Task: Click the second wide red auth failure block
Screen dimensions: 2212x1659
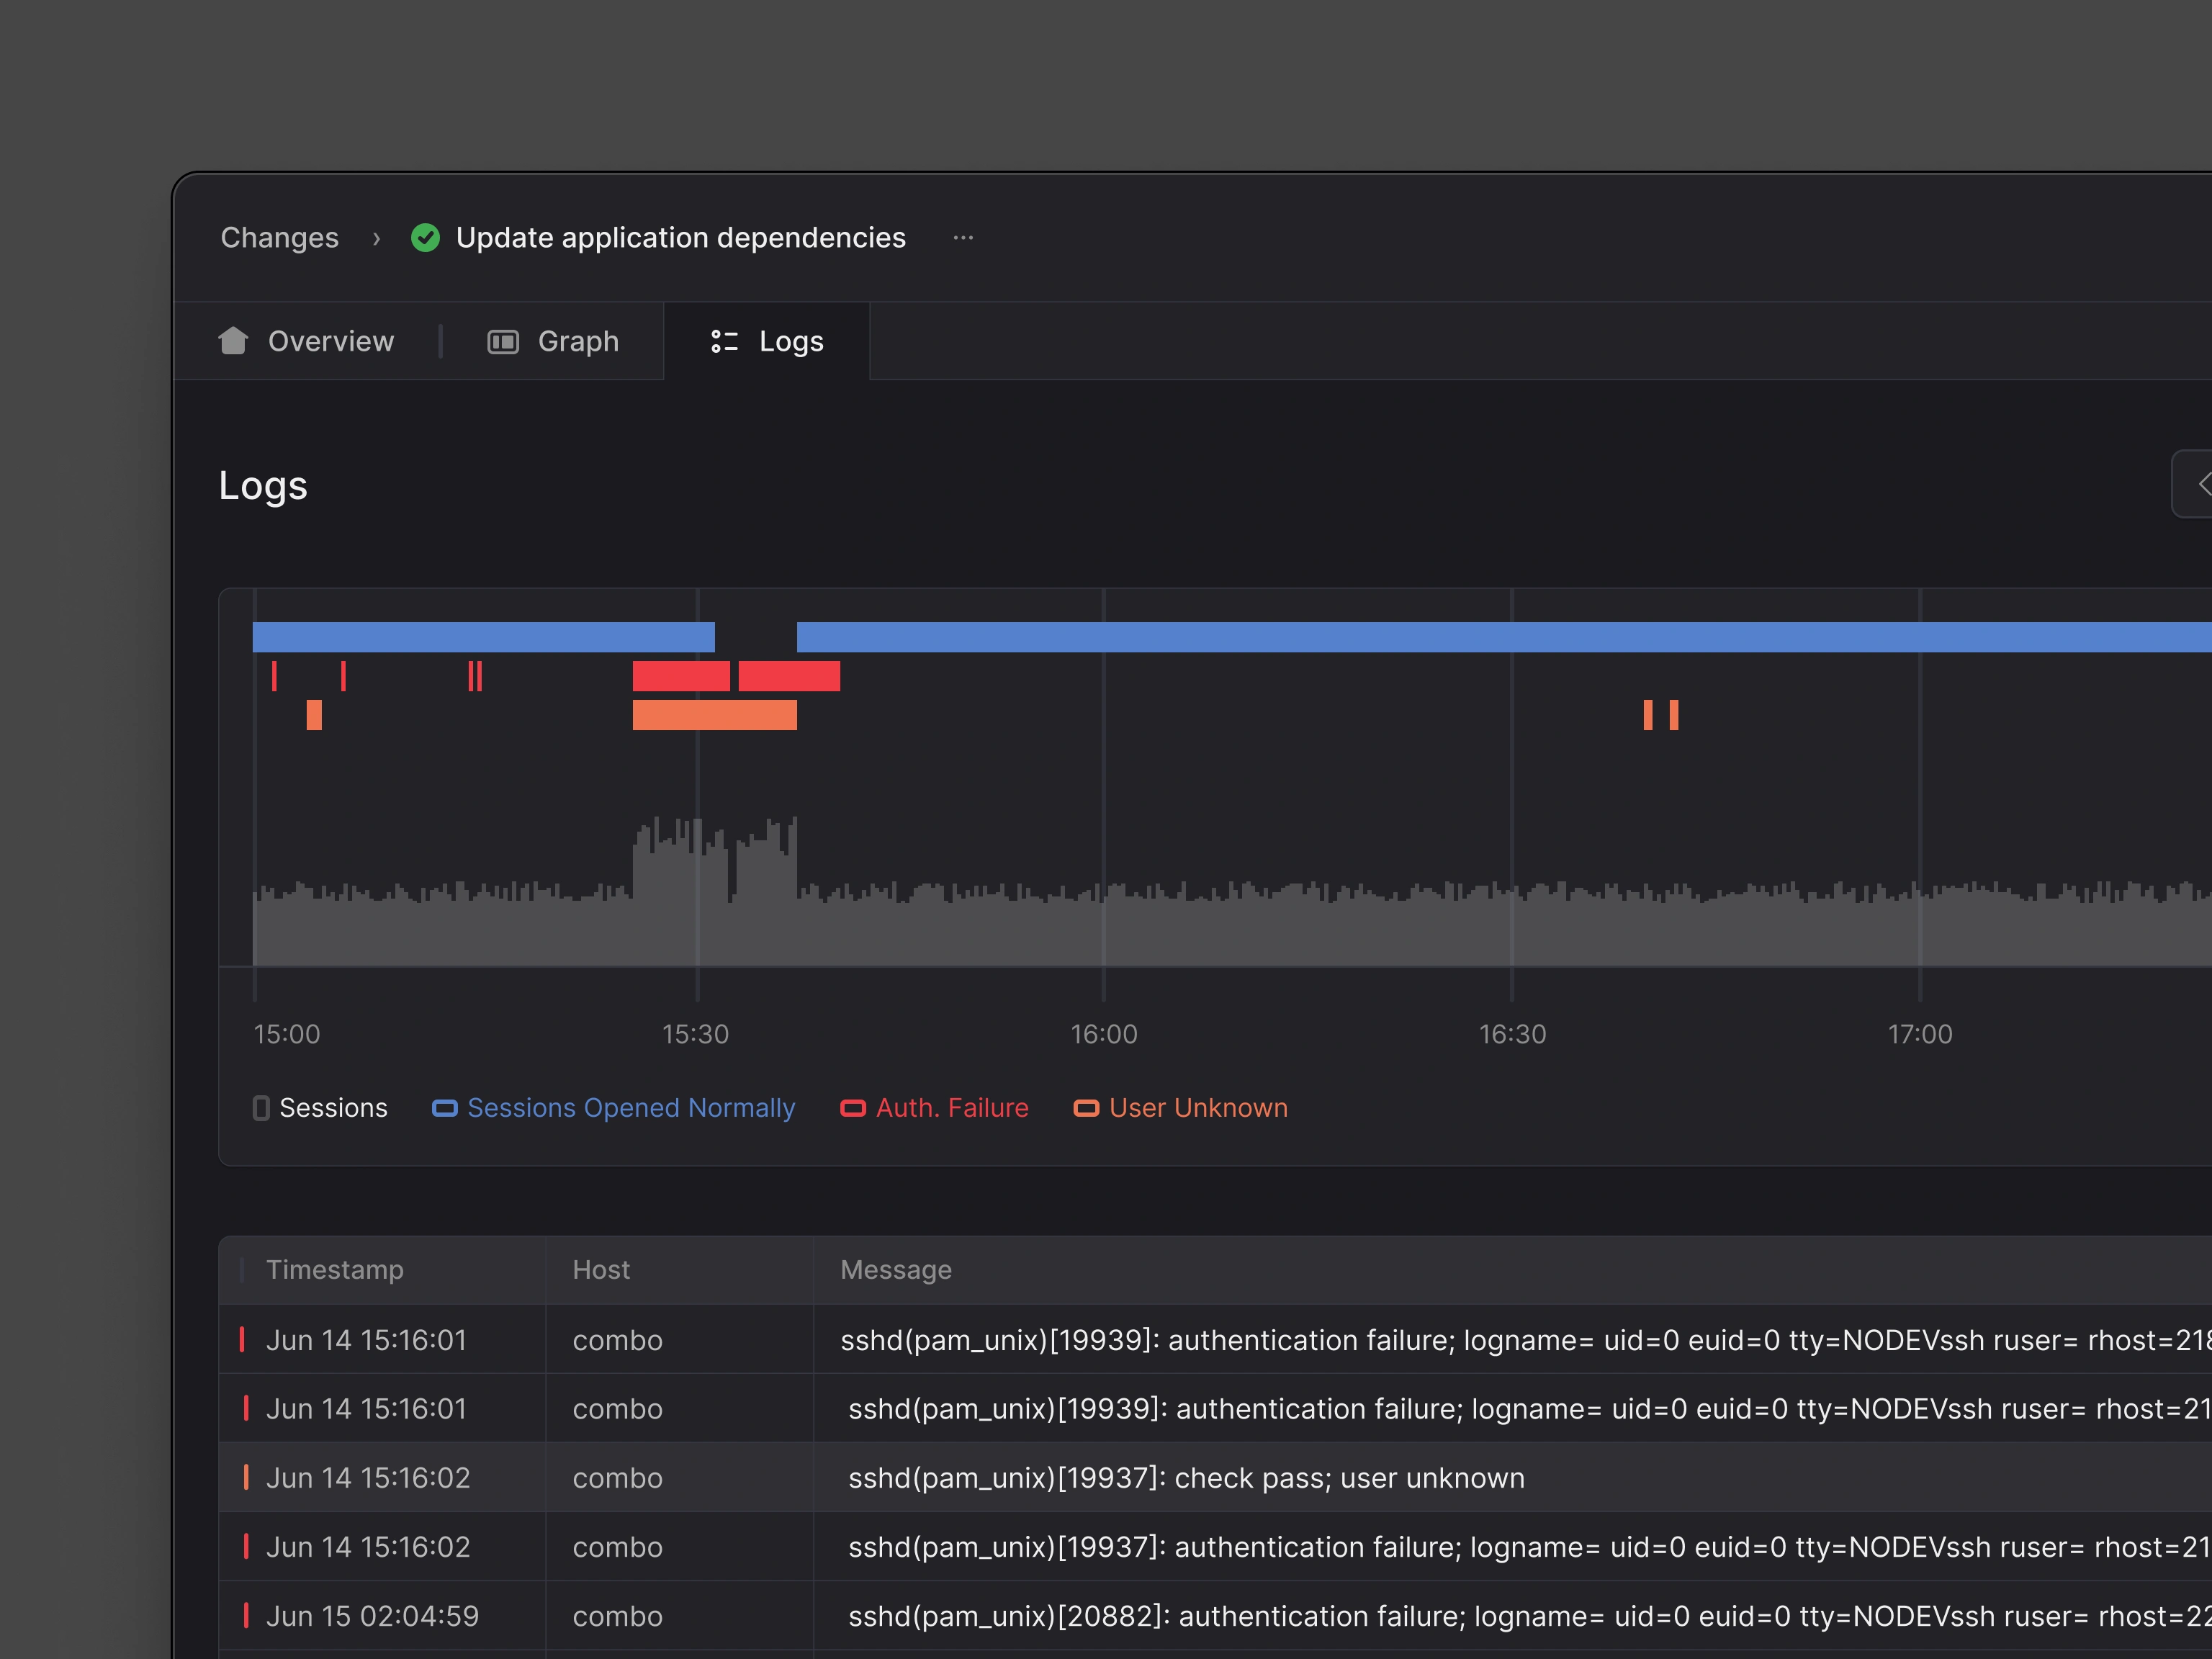Action: pos(789,676)
